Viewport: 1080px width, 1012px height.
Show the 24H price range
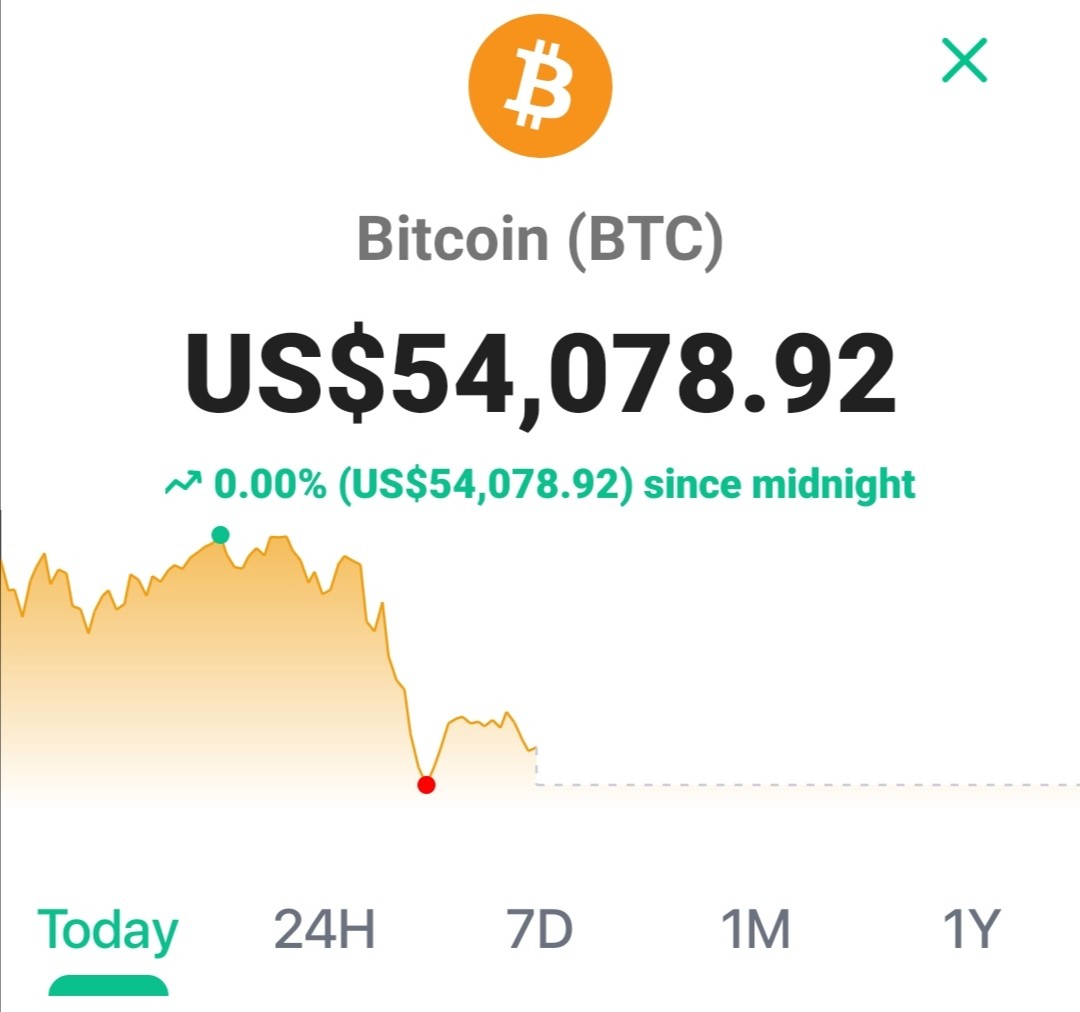(x=324, y=929)
